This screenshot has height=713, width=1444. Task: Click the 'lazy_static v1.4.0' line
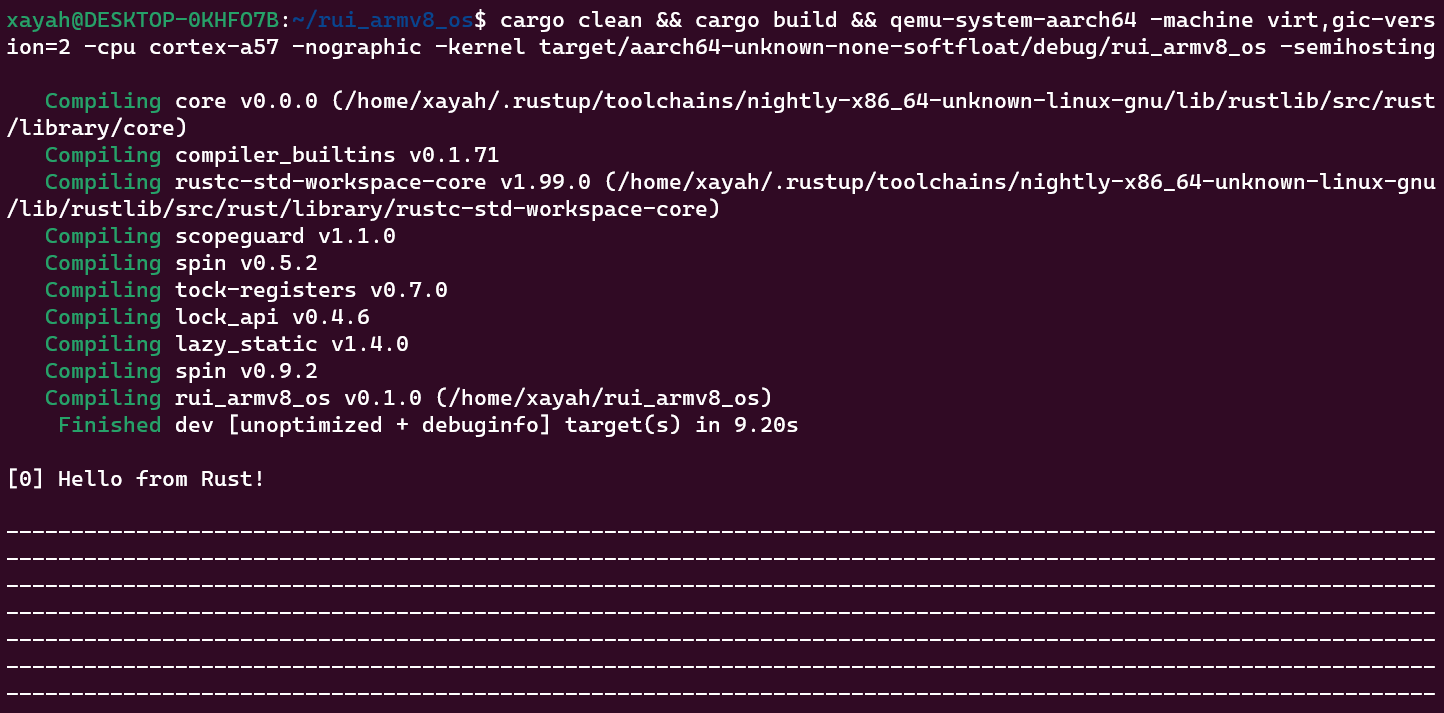click(x=291, y=344)
